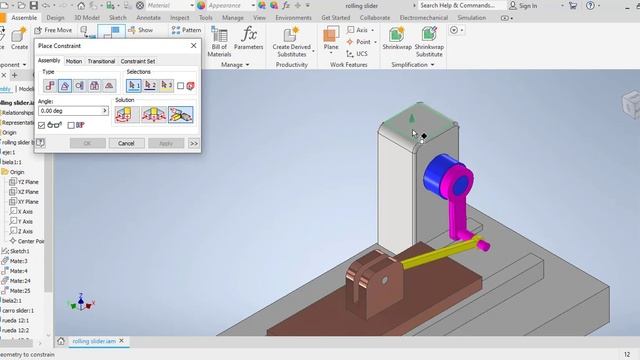Click the Pattern tool
640x360 pixels.
click(186, 30)
